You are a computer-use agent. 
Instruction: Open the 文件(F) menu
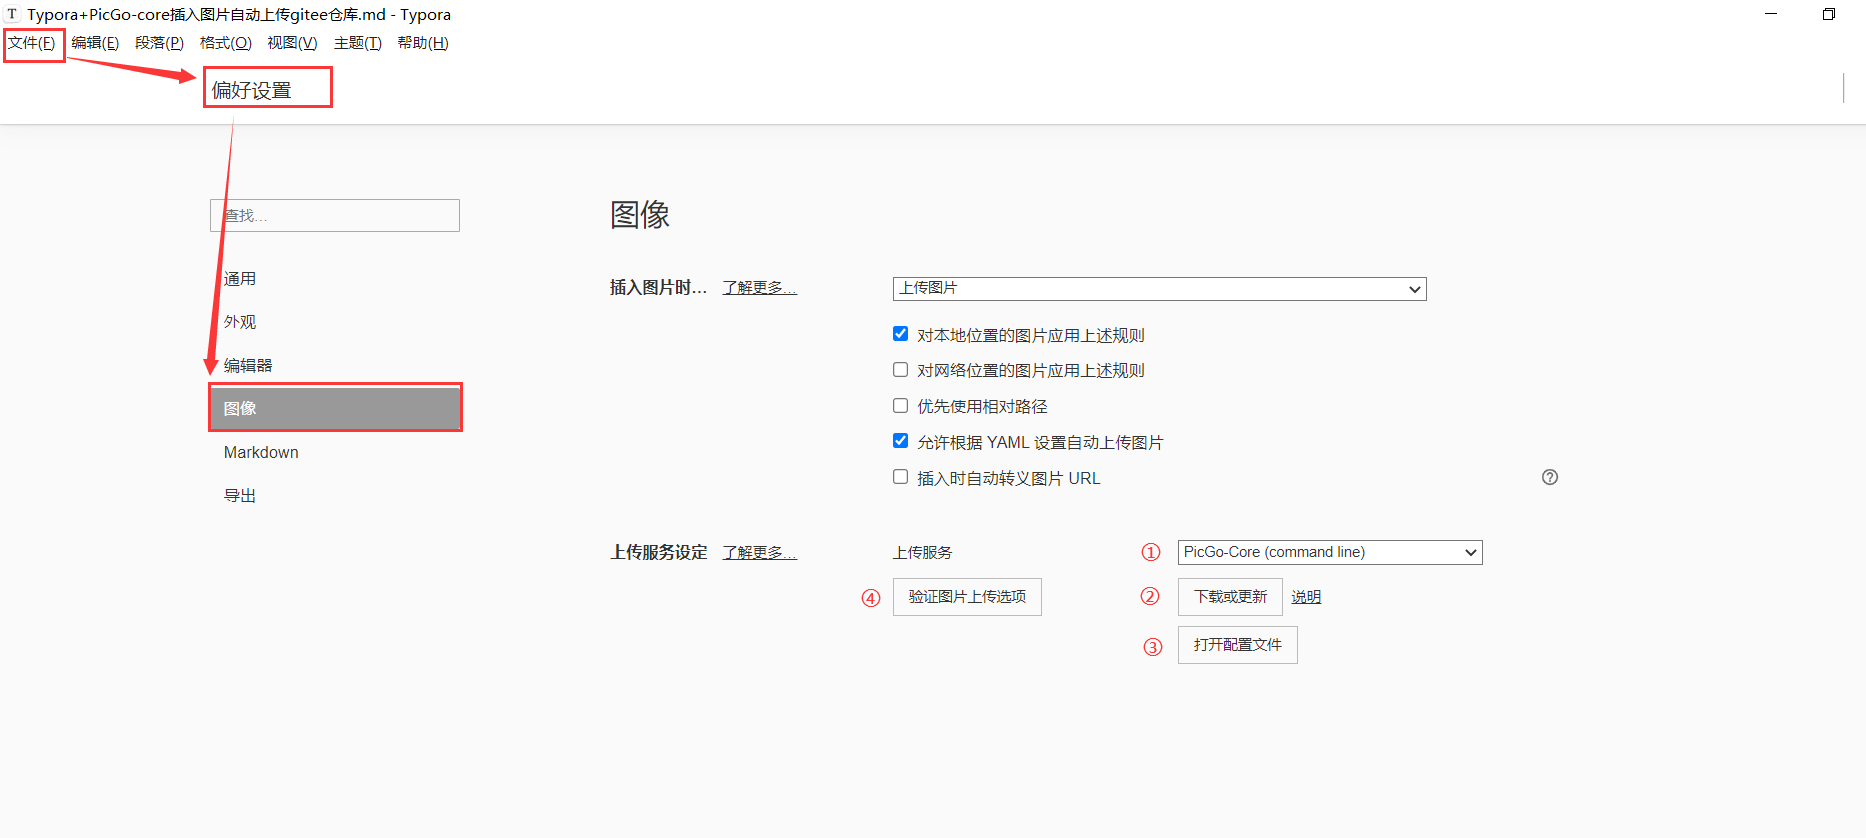[32, 43]
